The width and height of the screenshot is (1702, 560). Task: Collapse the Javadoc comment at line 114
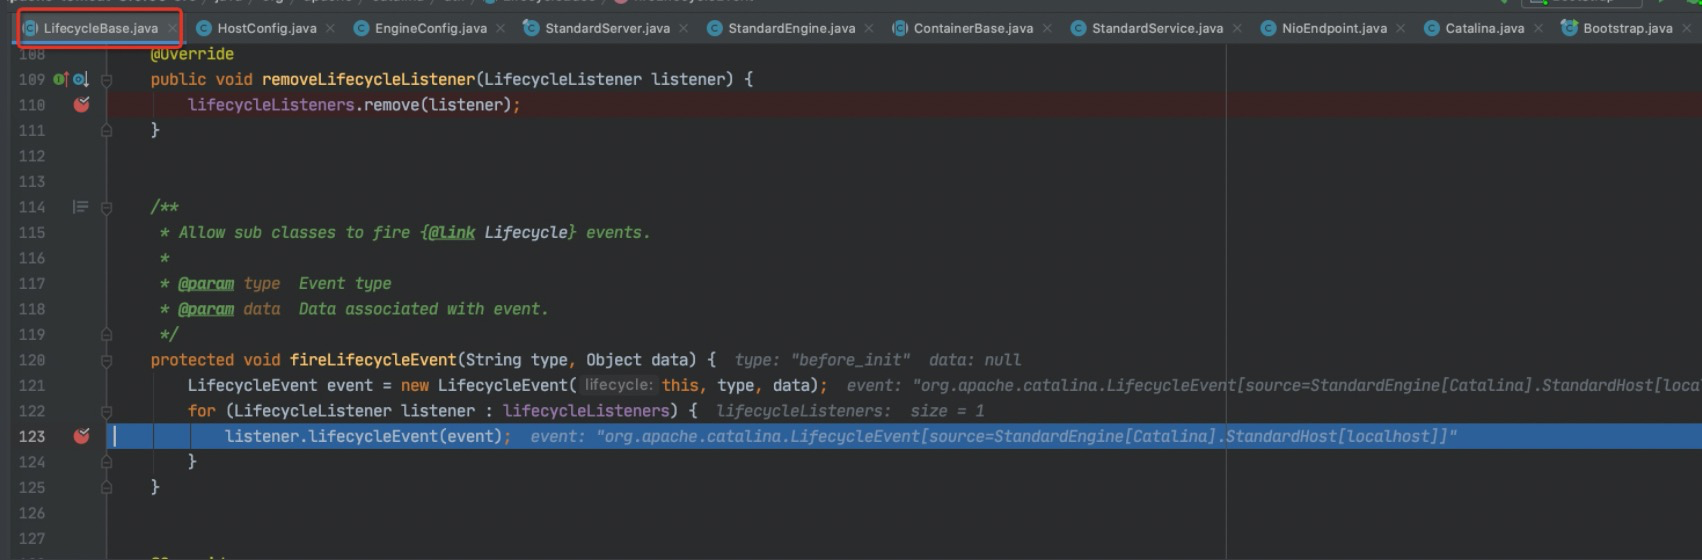(x=106, y=207)
